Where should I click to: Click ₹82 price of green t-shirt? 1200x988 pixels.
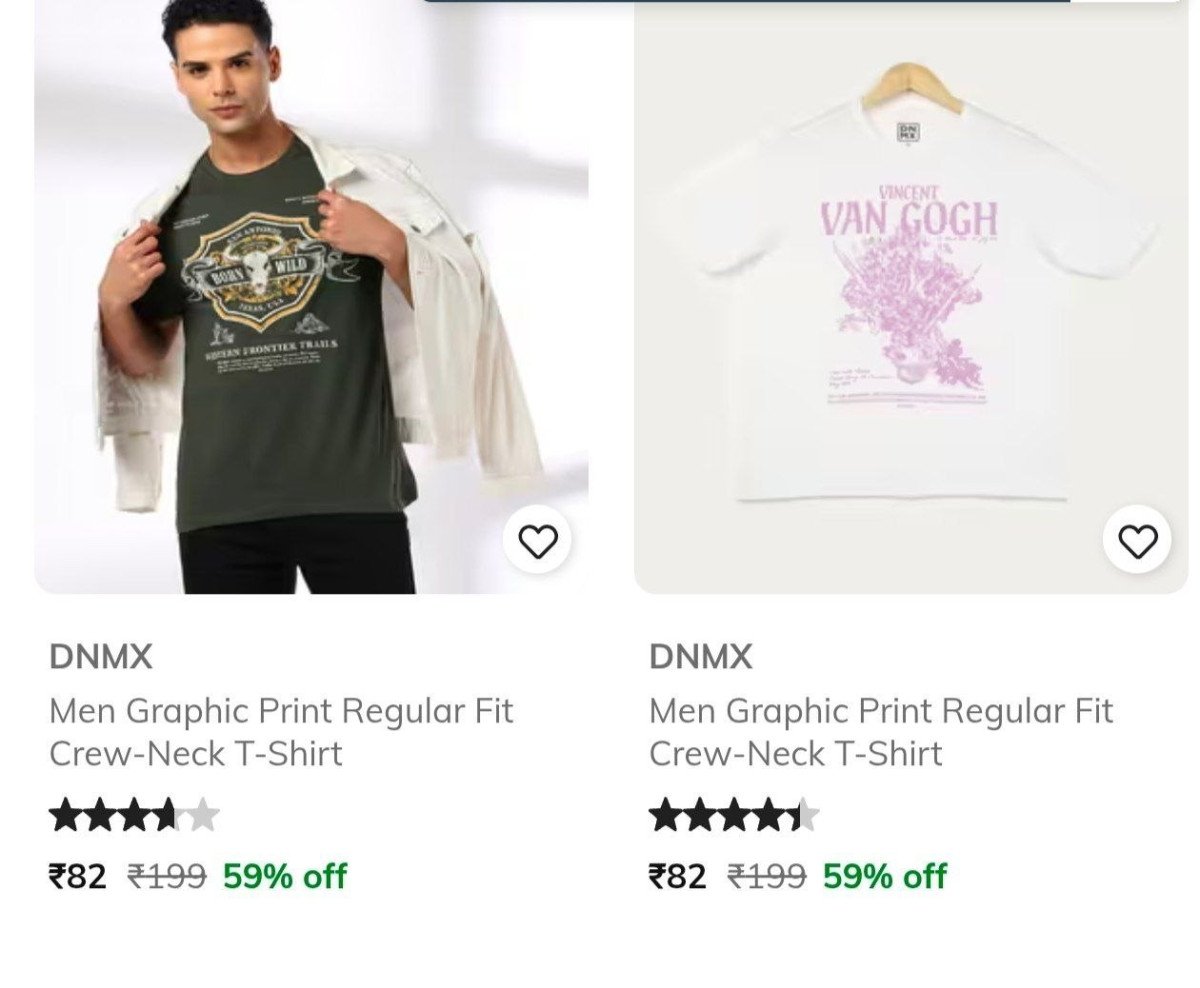click(77, 876)
